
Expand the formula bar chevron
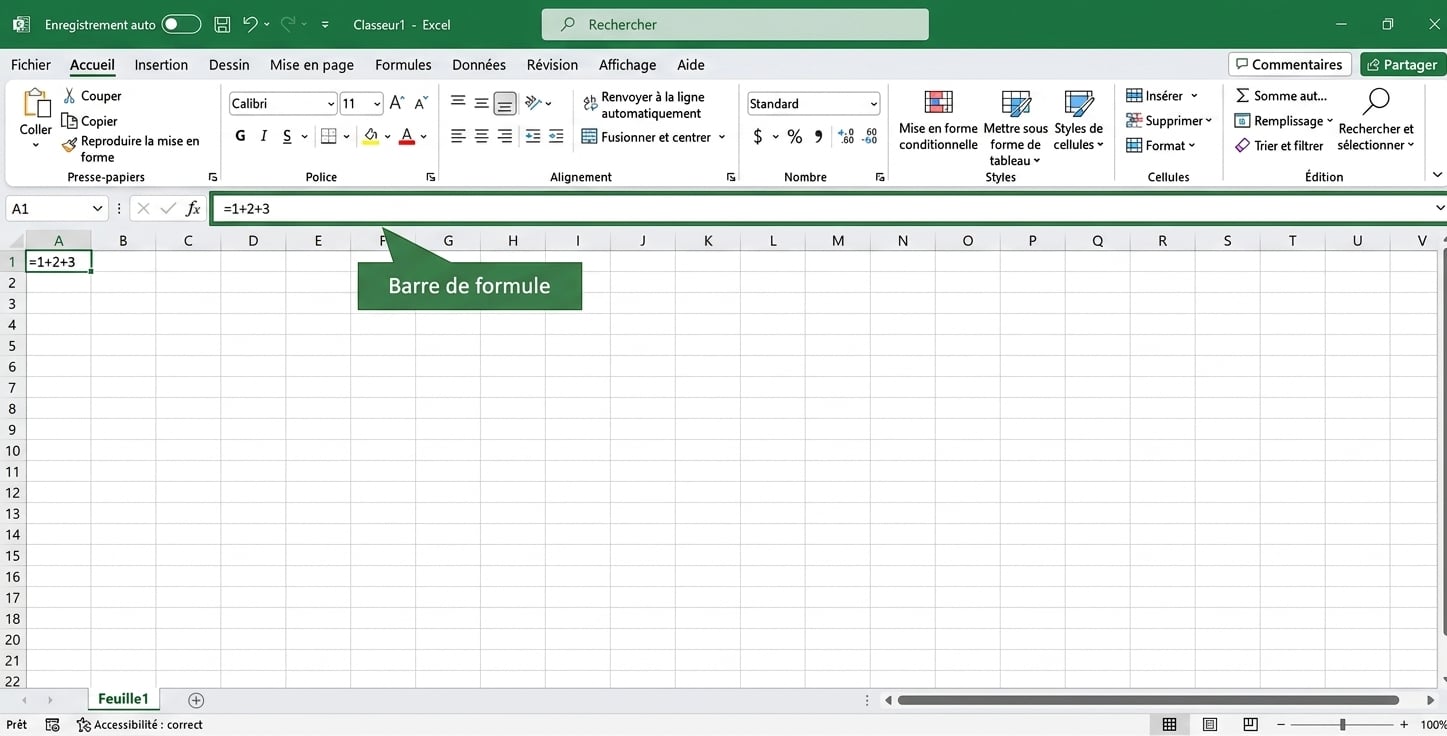[x=1440, y=208]
